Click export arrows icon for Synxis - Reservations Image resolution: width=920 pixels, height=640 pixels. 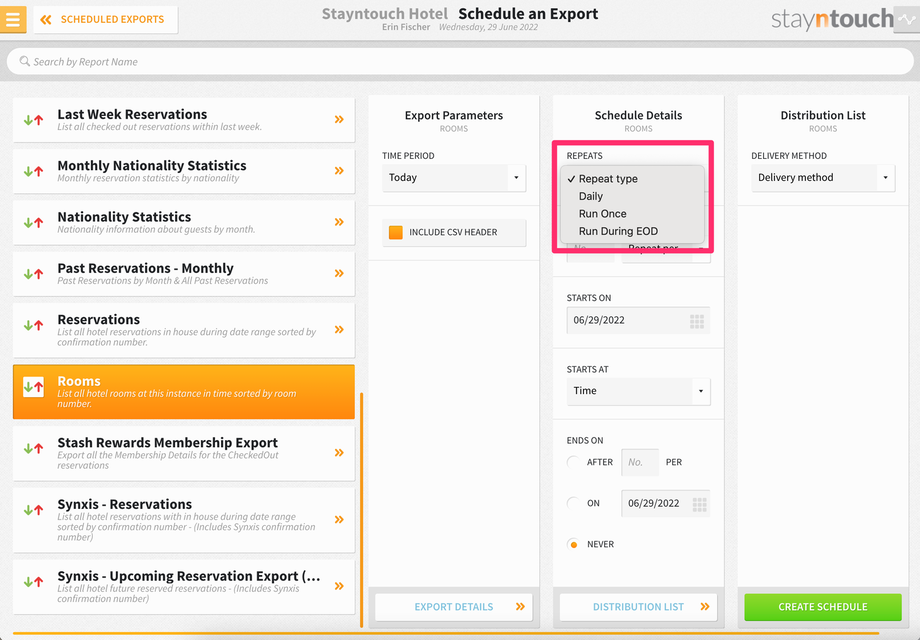pyautogui.click(x=33, y=510)
